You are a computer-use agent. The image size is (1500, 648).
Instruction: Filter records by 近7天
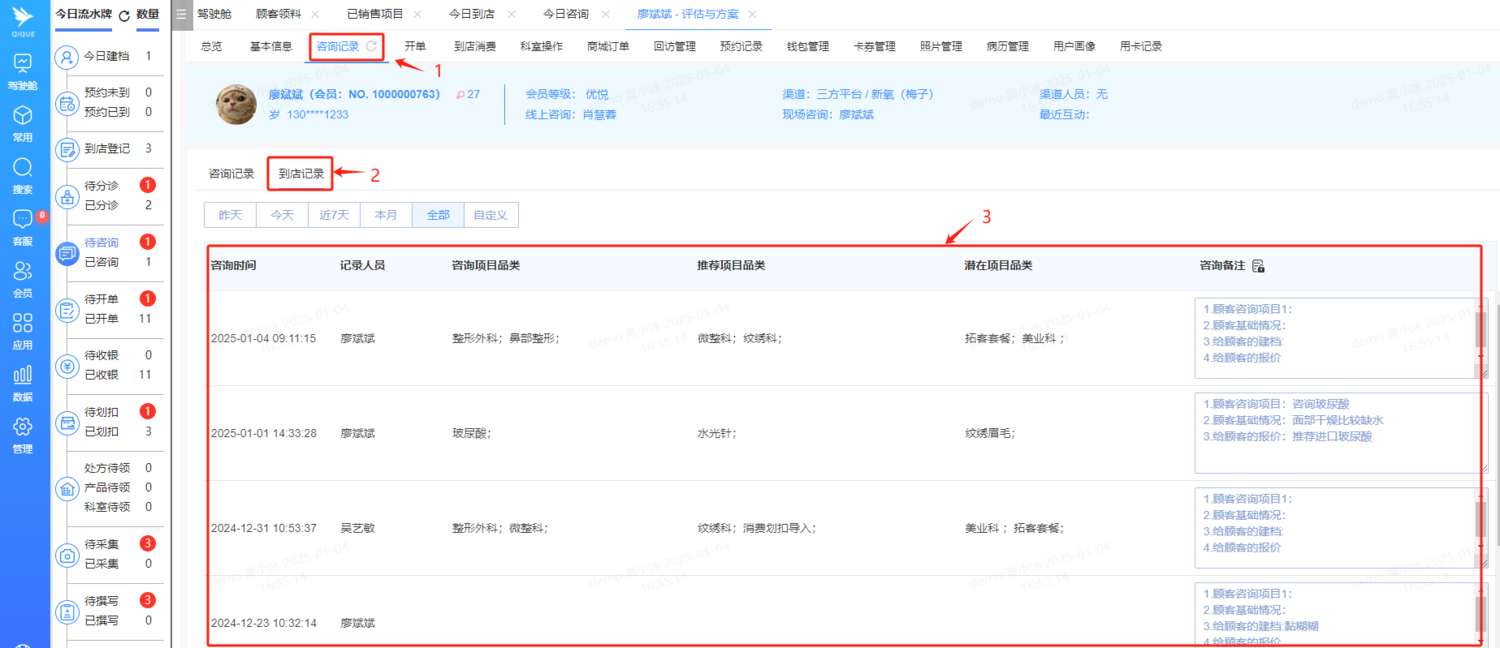(333, 214)
